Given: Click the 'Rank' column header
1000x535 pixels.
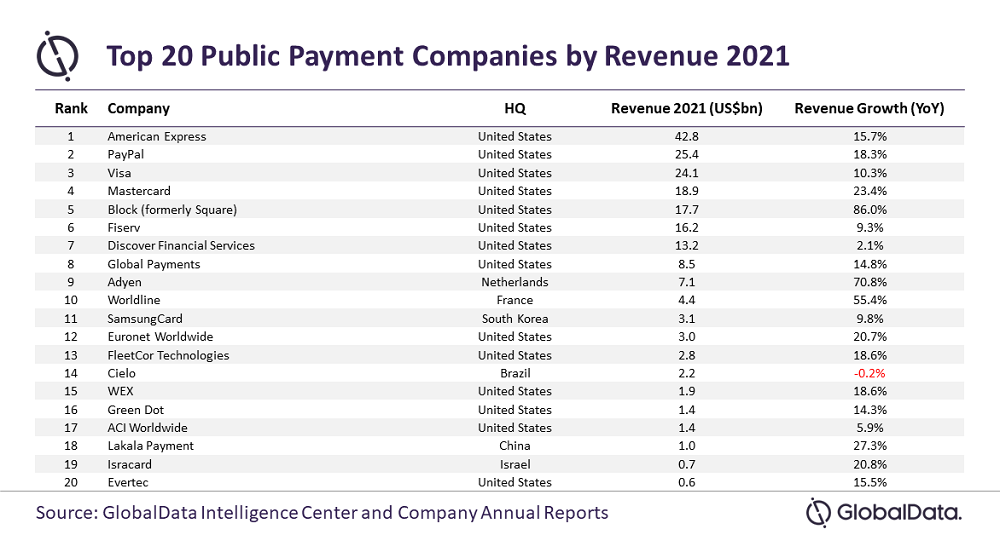Looking at the screenshot, I should [71, 108].
